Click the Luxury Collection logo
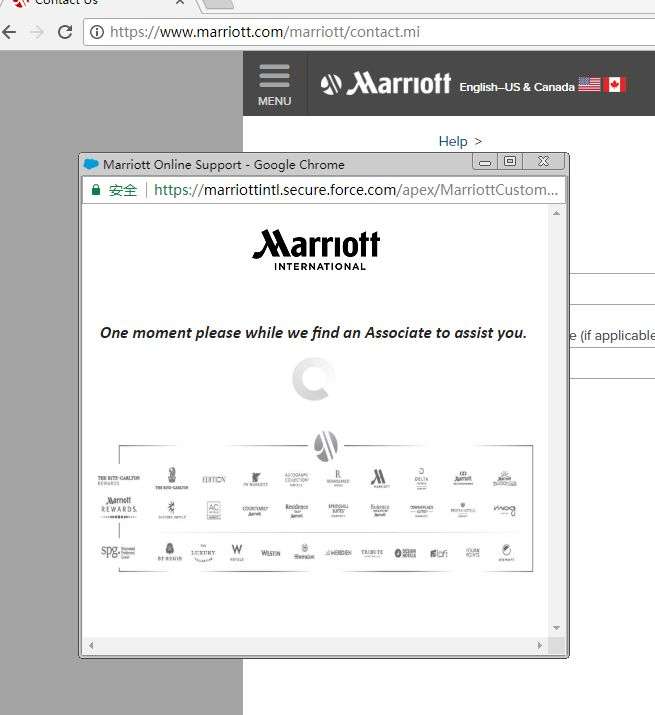The height and width of the screenshot is (715, 655). tap(203, 553)
